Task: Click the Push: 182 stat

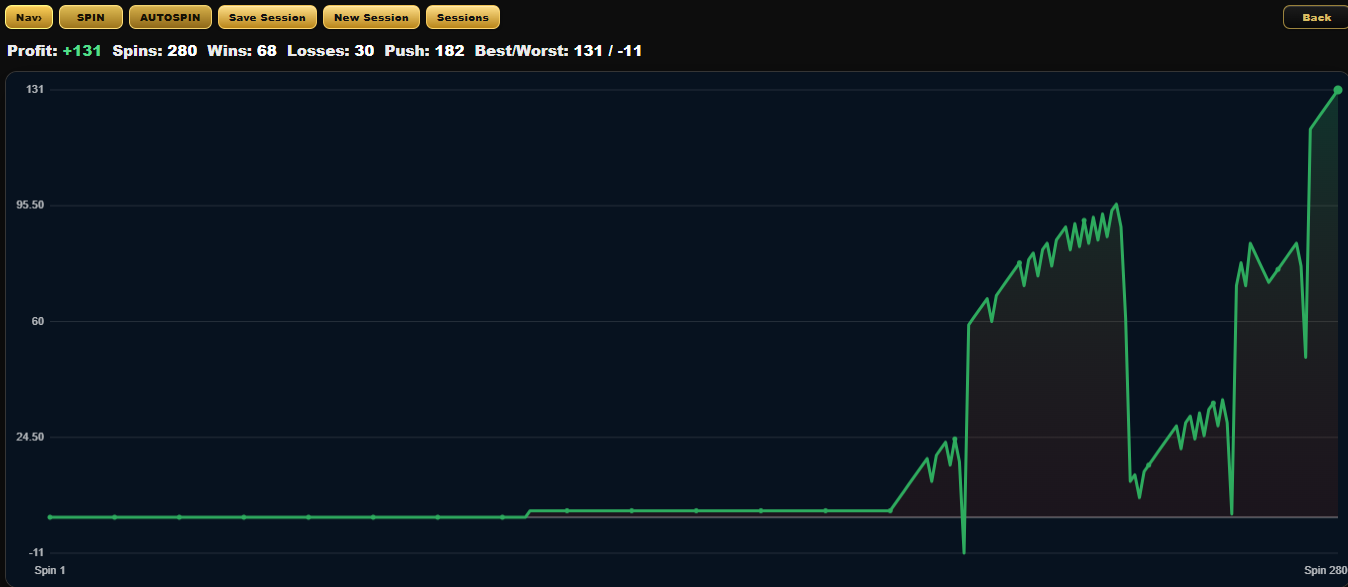Action: [x=425, y=50]
